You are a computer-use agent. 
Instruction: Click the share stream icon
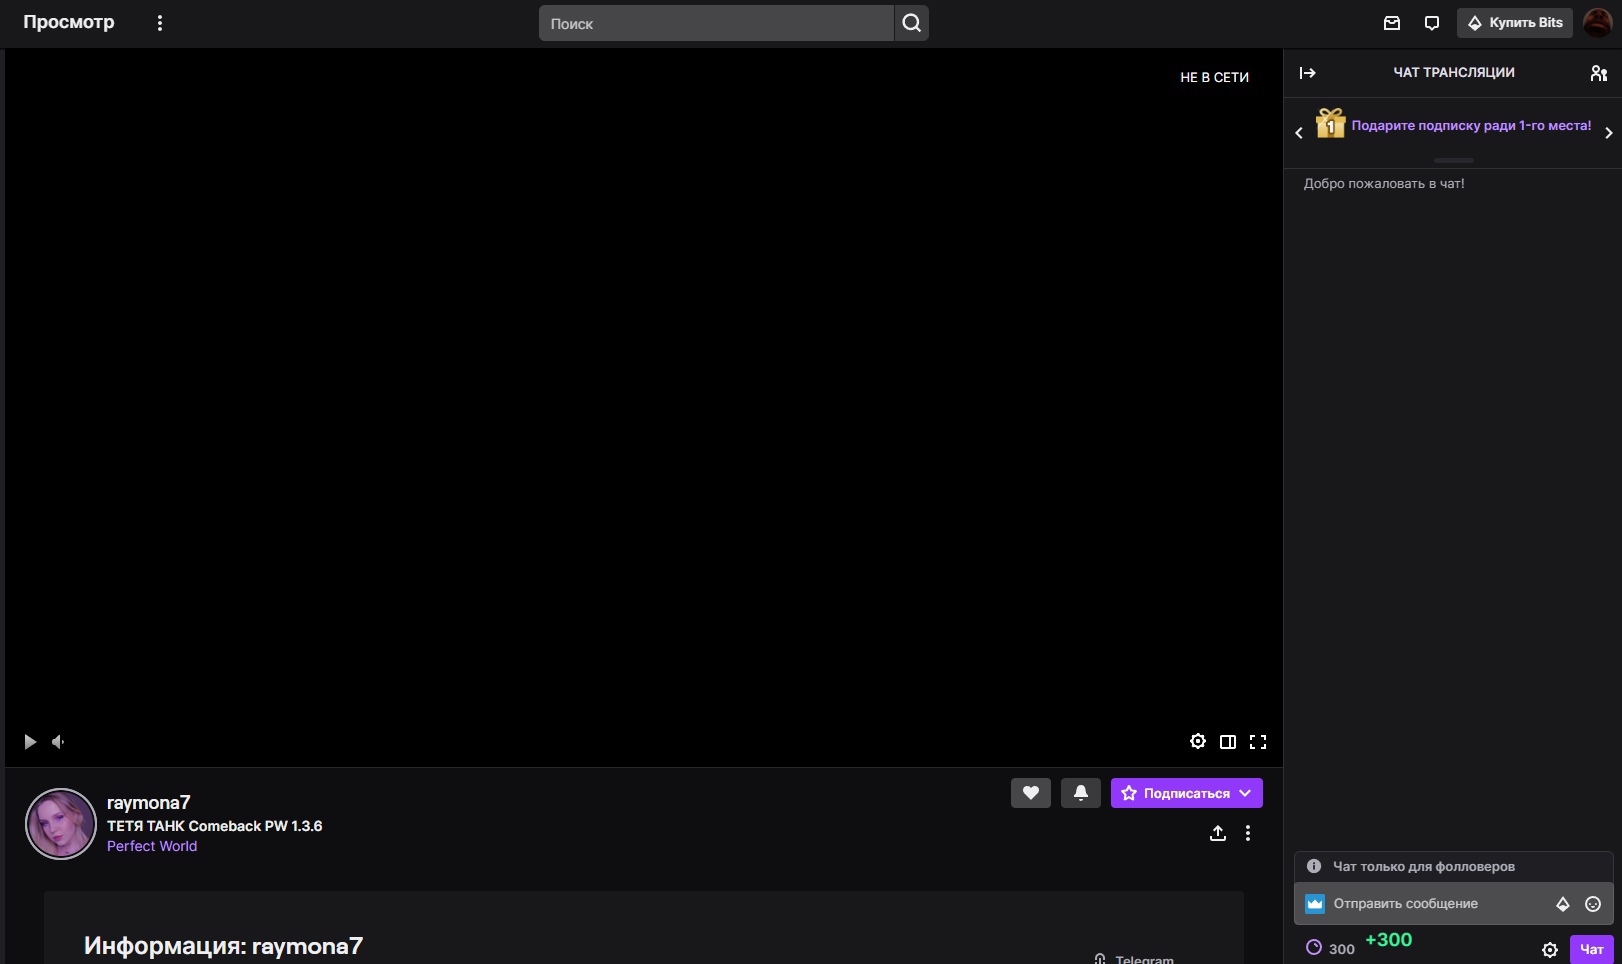(1217, 833)
